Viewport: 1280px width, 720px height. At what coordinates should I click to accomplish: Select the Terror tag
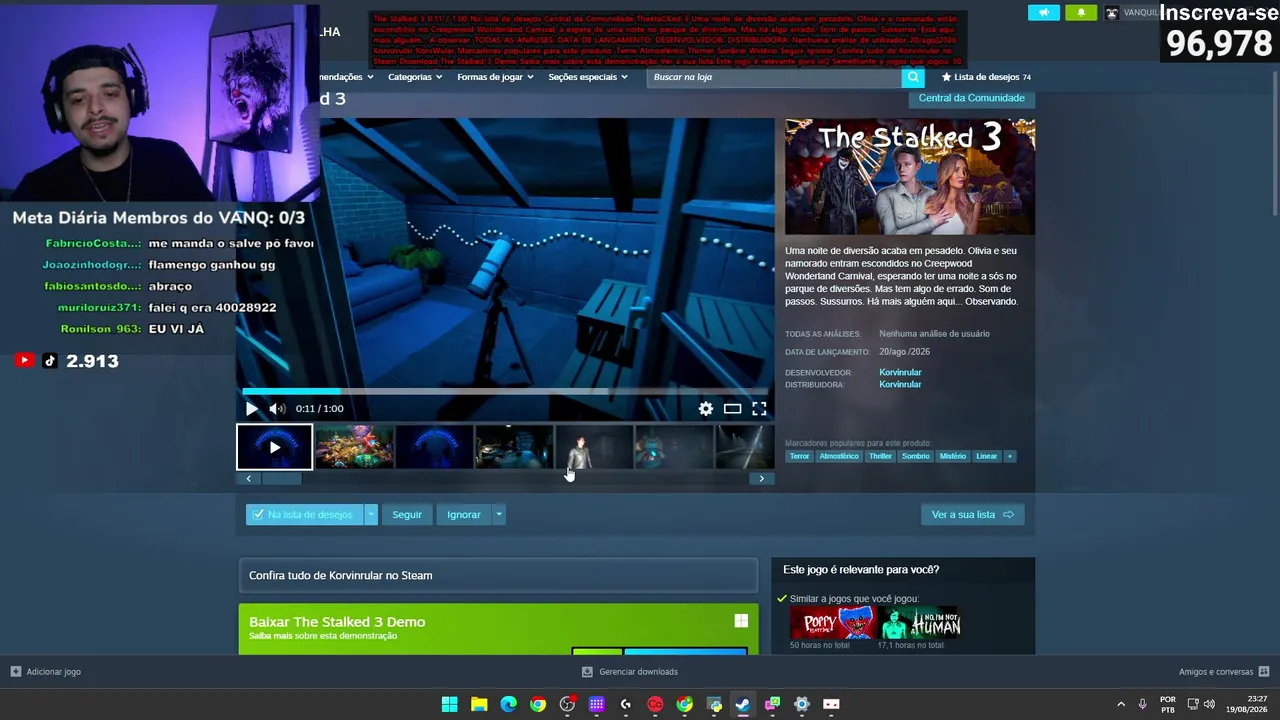[799, 456]
